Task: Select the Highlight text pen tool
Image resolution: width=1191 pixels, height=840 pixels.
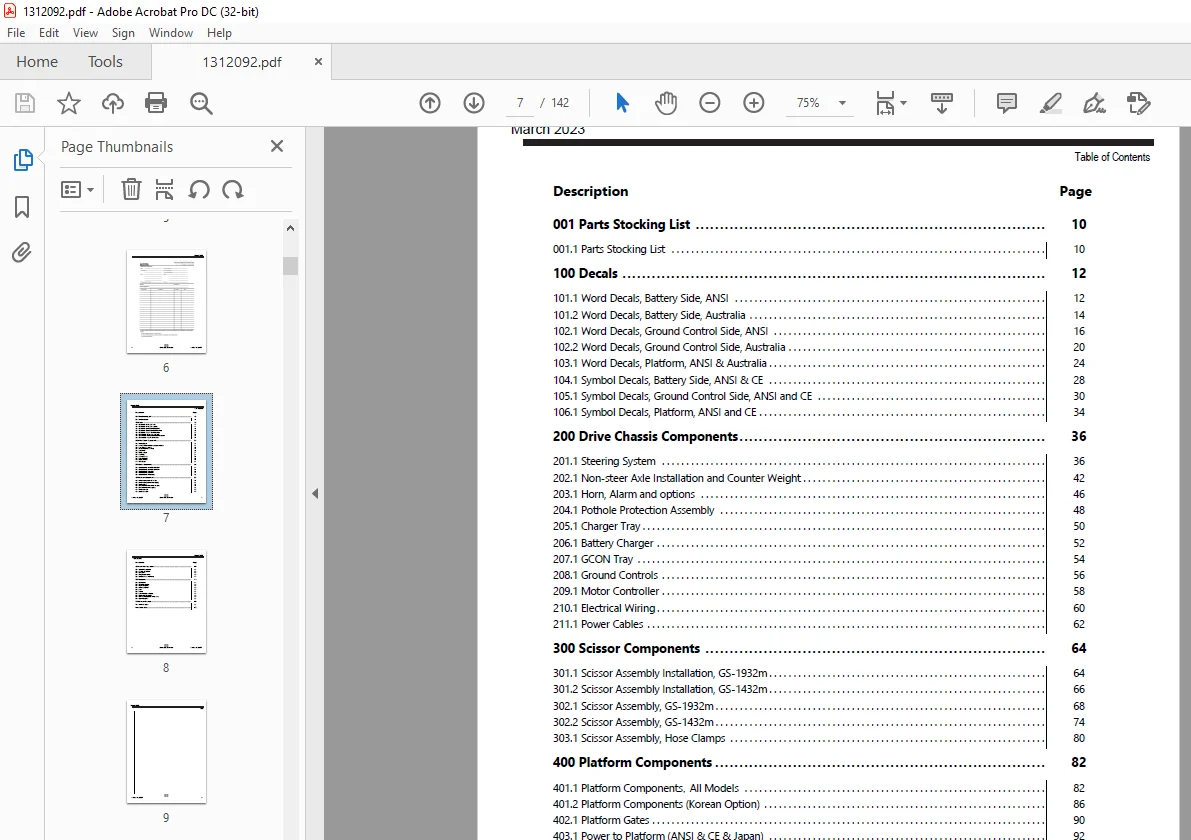Action: pos(1050,103)
